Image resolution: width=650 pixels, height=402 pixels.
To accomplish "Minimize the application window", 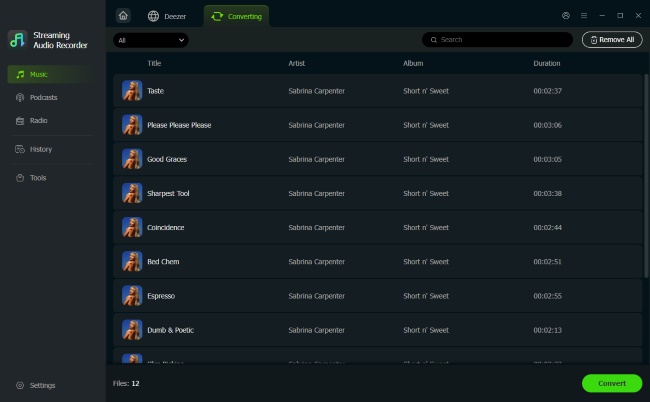I will [602, 16].
